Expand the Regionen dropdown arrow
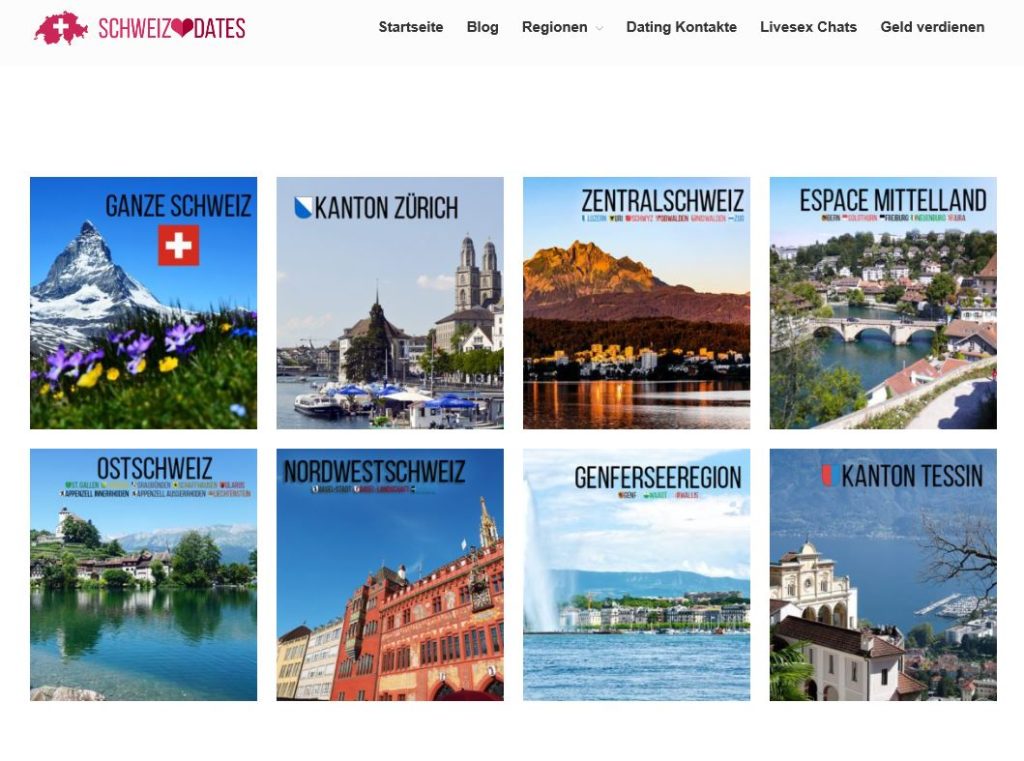 (x=600, y=28)
